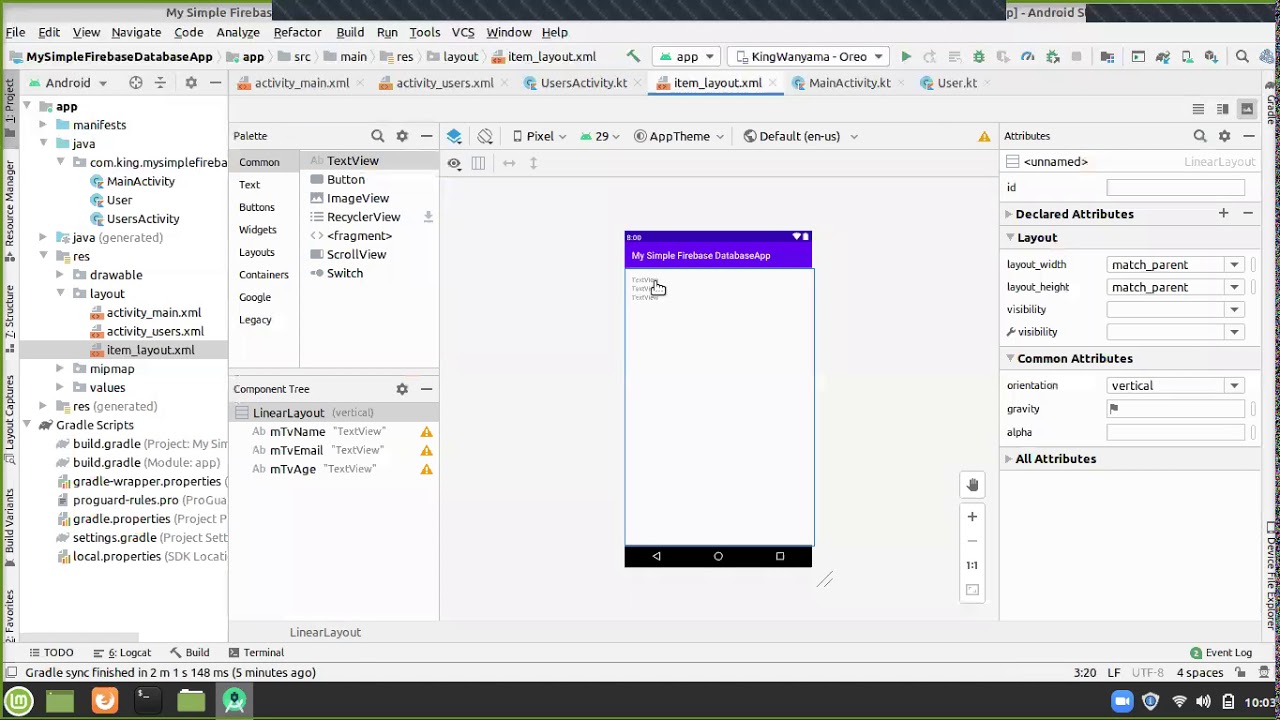Switch to Design view mode icon
The image size is (1280, 720).
pos(1246,109)
